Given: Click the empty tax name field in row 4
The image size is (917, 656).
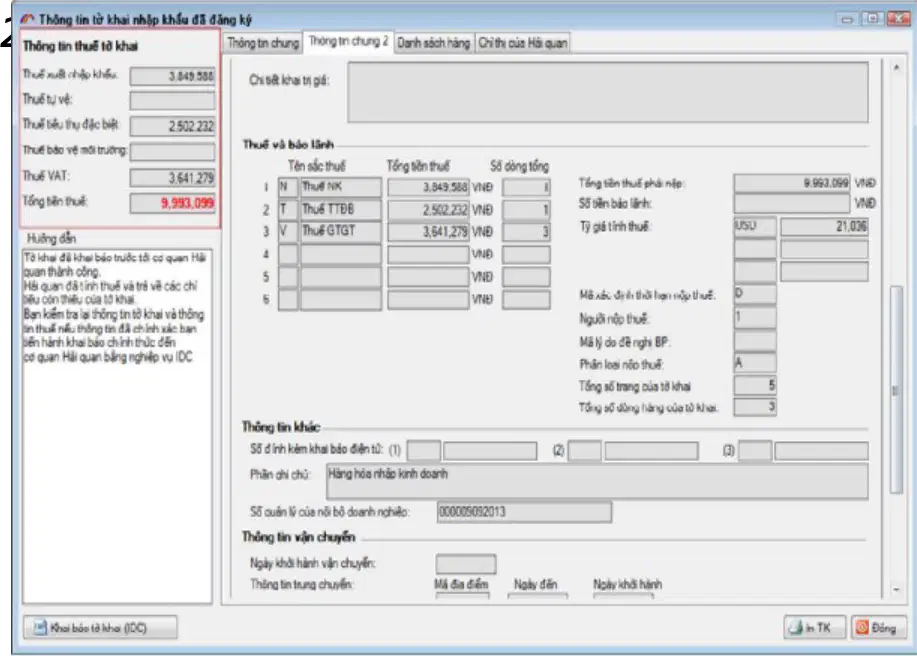Looking at the screenshot, I should tap(341, 254).
